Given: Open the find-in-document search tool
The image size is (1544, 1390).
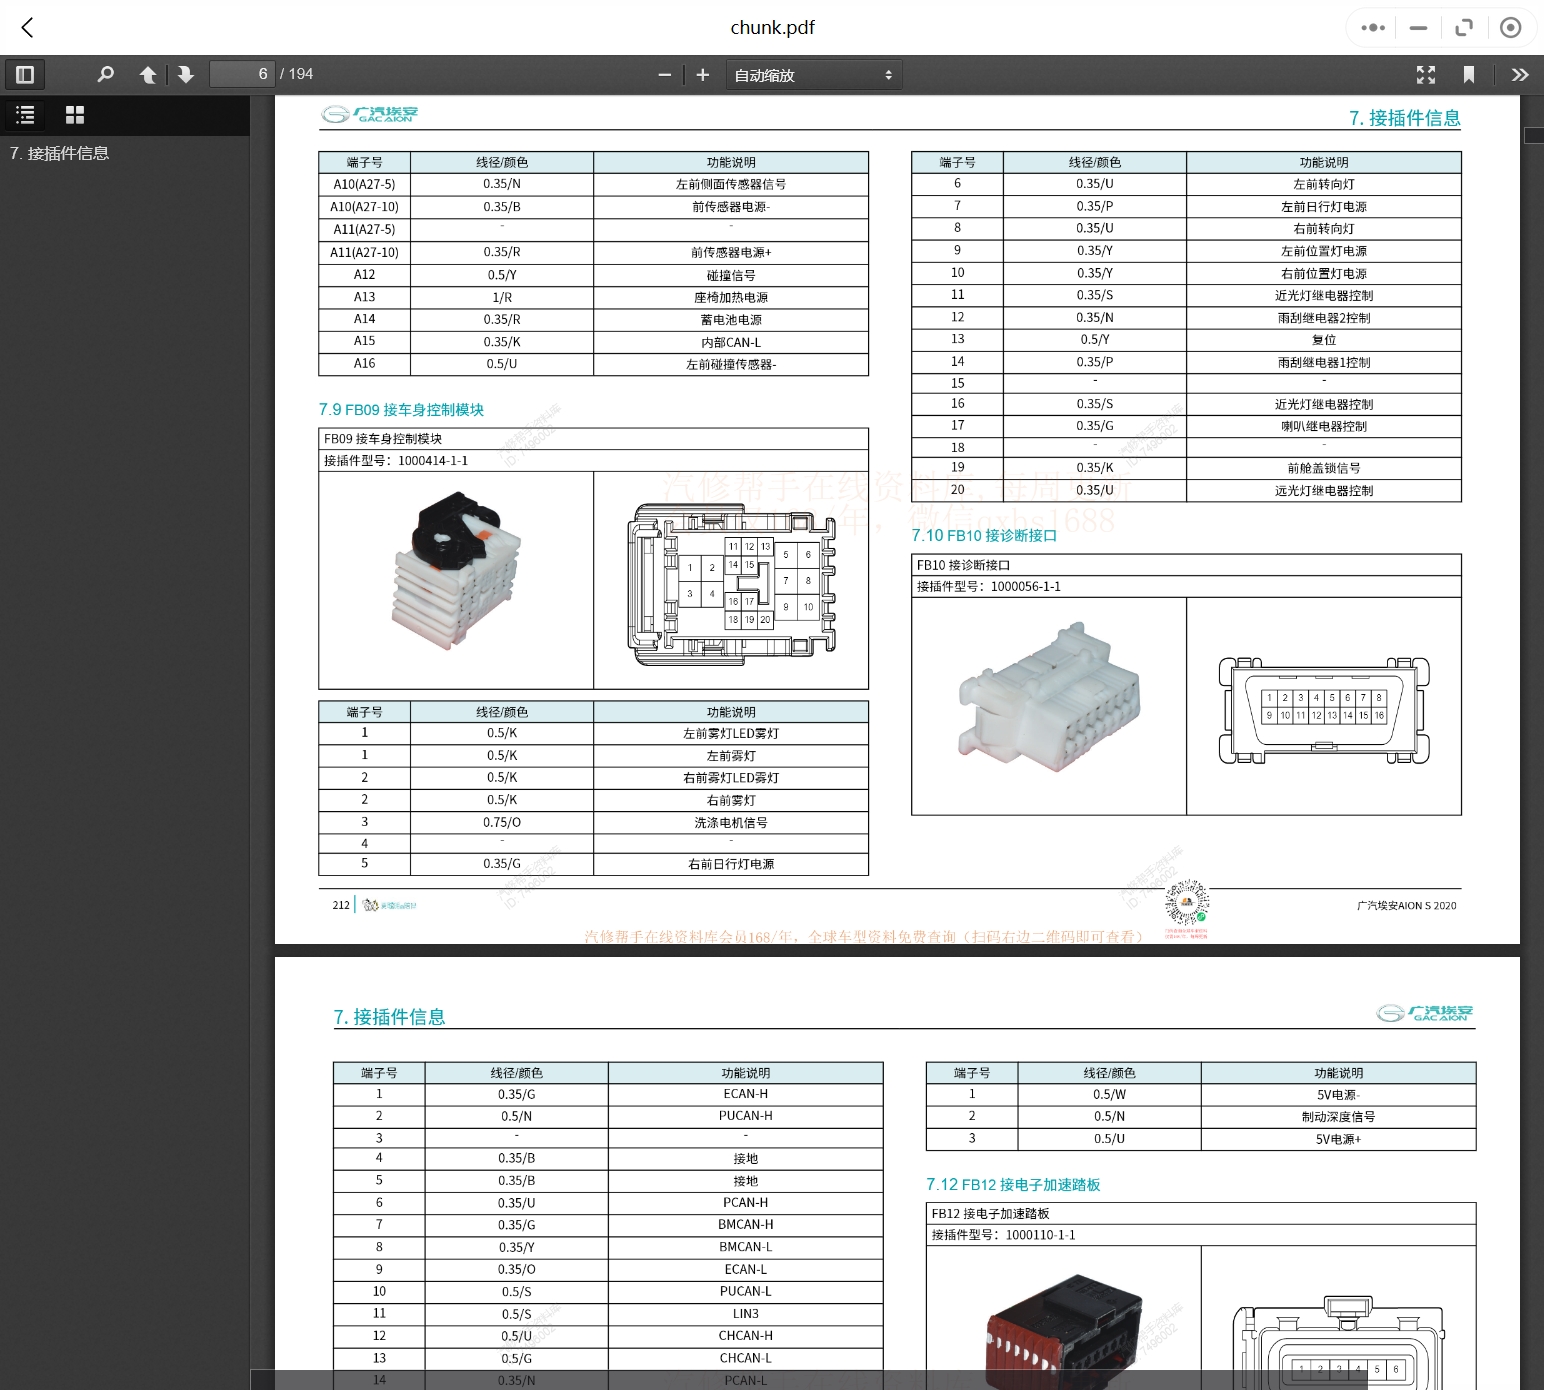Looking at the screenshot, I should click(x=105, y=74).
